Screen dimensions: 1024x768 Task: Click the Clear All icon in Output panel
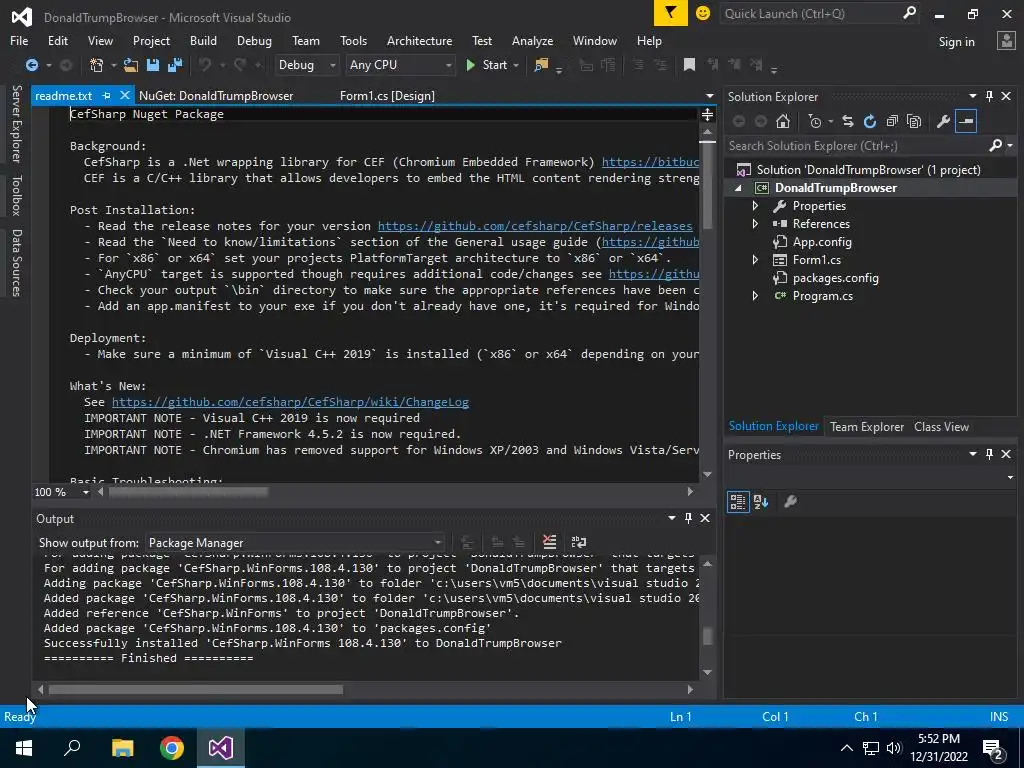pyautogui.click(x=549, y=542)
